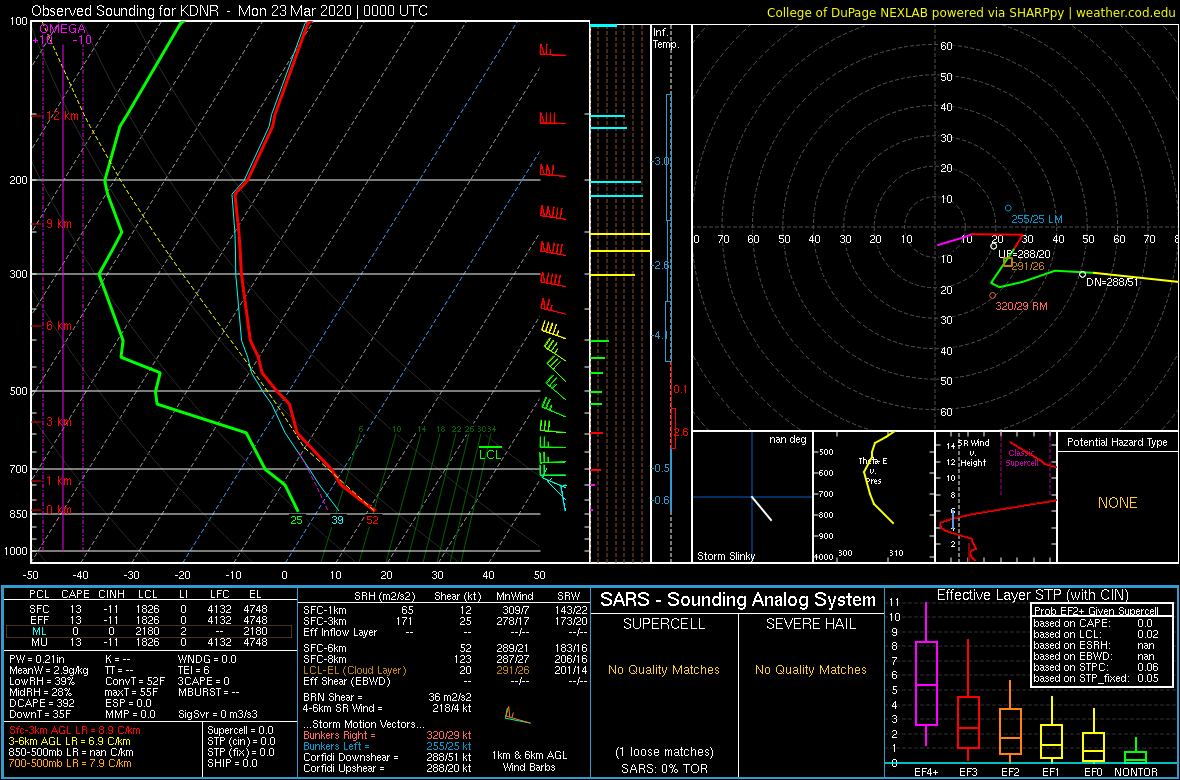Click the Corfidi downshear DN circle marker
The image size is (1180, 780).
(x=1082, y=274)
